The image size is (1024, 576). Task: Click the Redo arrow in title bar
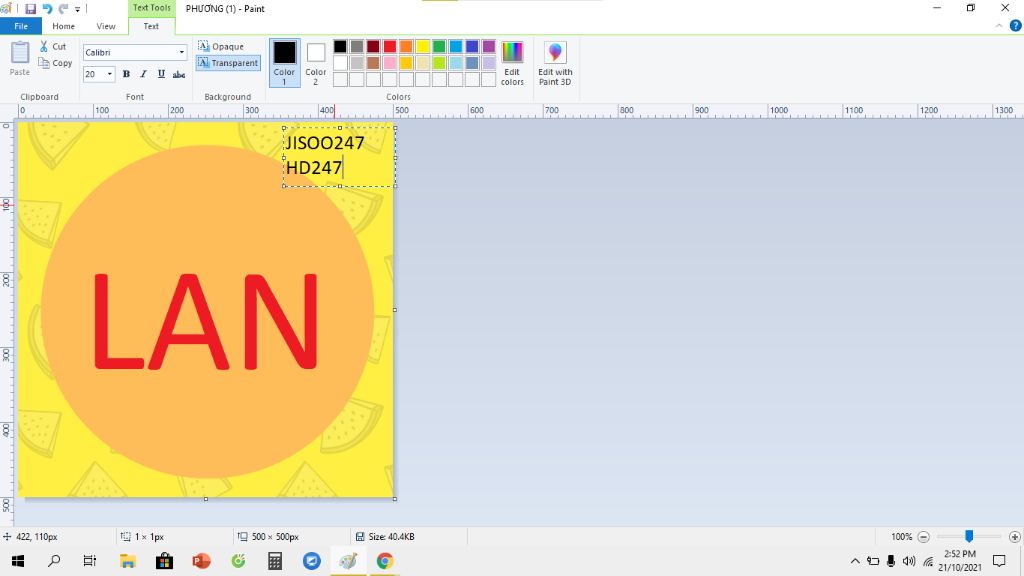63,9
